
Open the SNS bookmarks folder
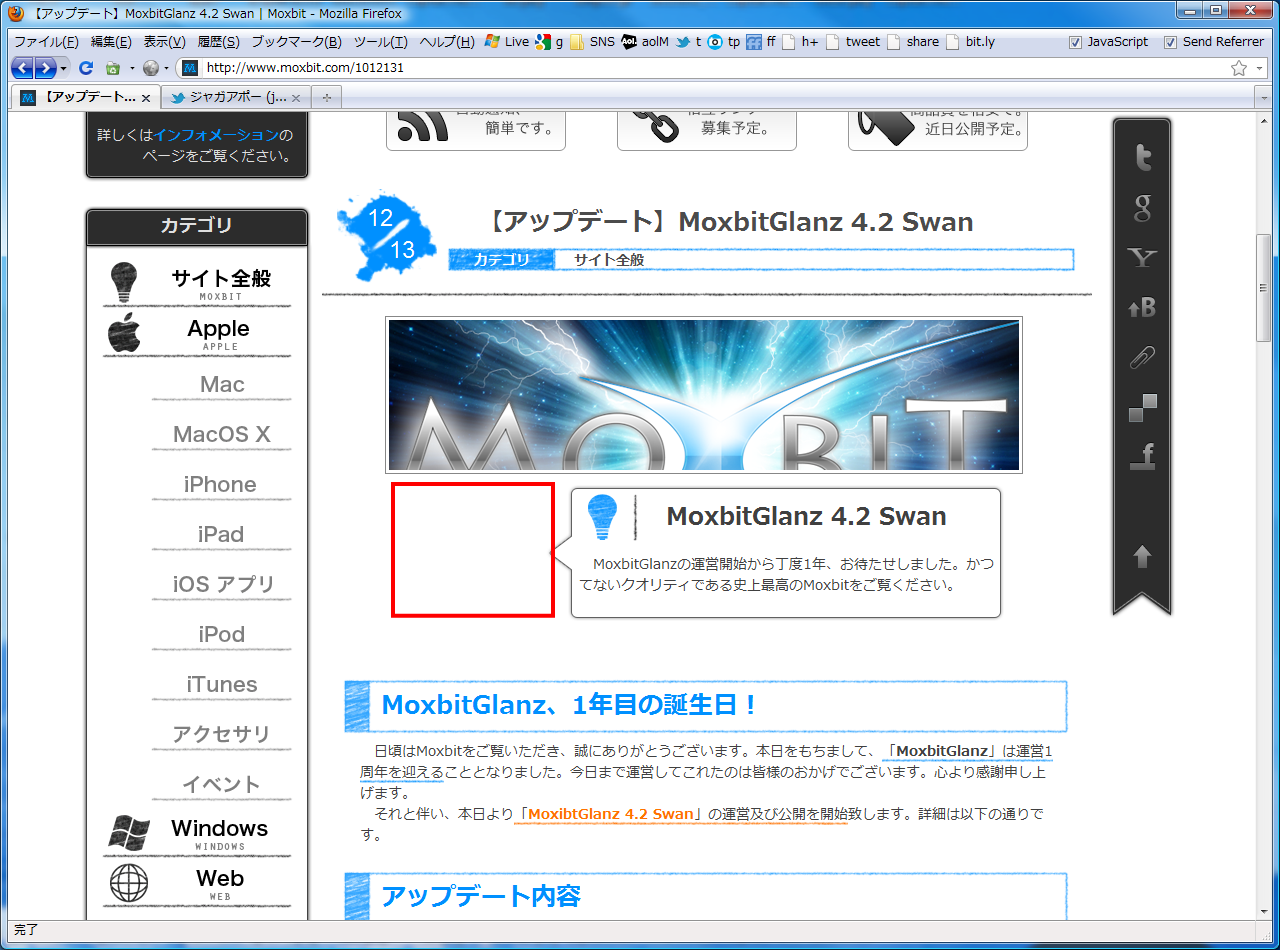click(x=592, y=42)
